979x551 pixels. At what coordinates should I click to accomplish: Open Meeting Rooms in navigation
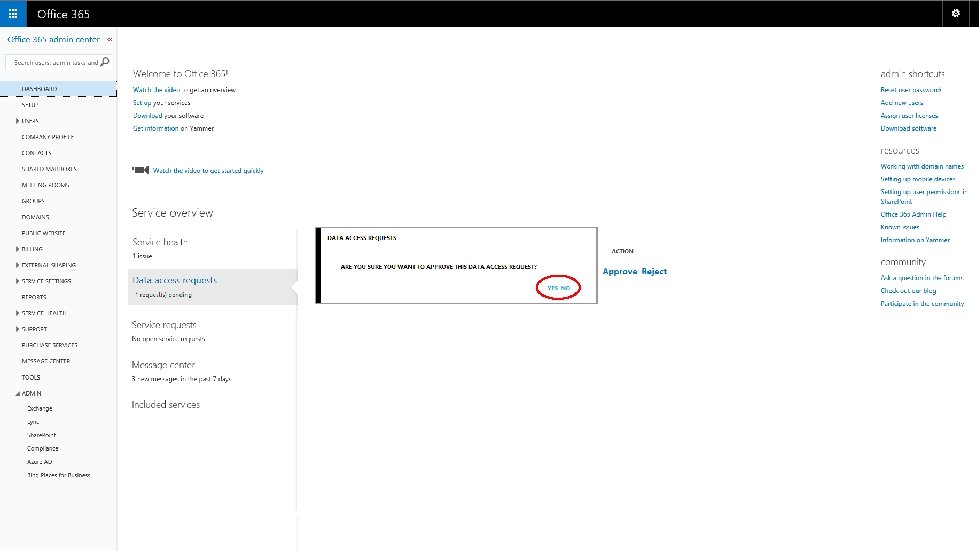click(46, 185)
